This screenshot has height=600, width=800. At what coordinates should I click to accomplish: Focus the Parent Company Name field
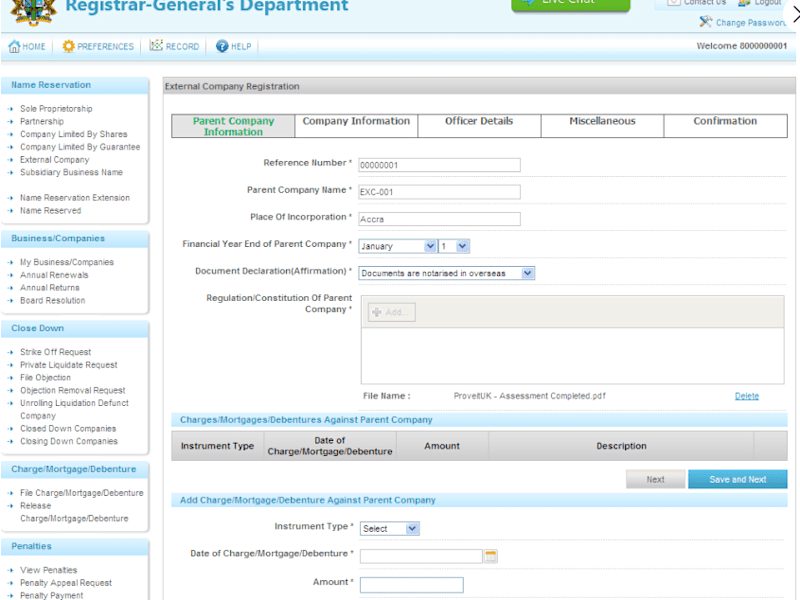pyautogui.click(x=439, y=192)
